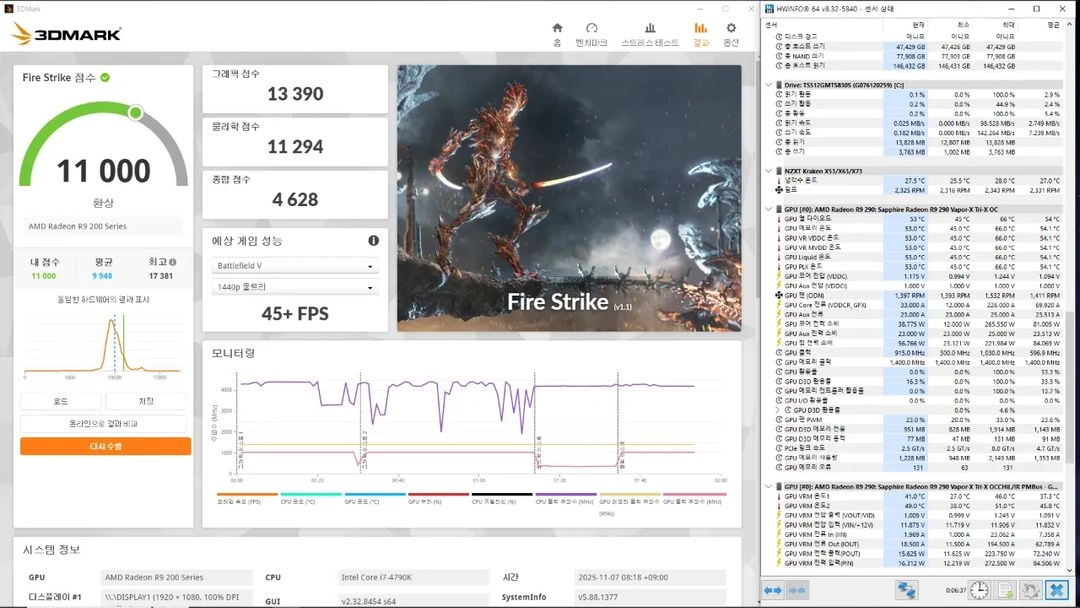Click the 3DMark title bar app icon
Viewport: 1080px width, 608px height.
(8, 8)
